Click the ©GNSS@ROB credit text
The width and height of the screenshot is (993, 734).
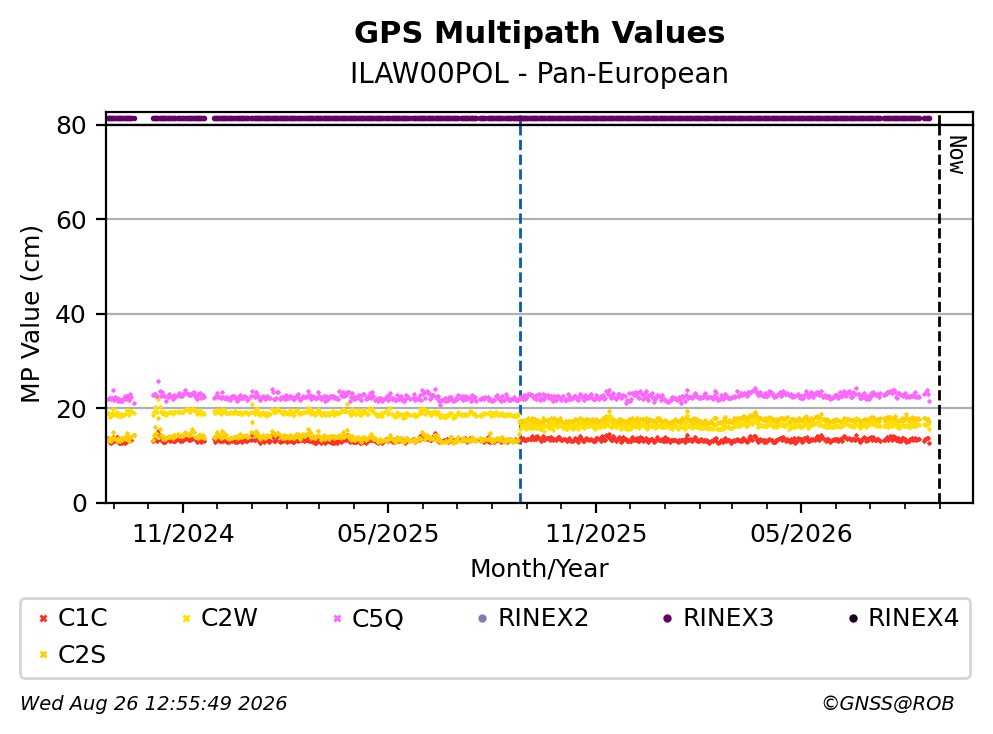(888, 703)
